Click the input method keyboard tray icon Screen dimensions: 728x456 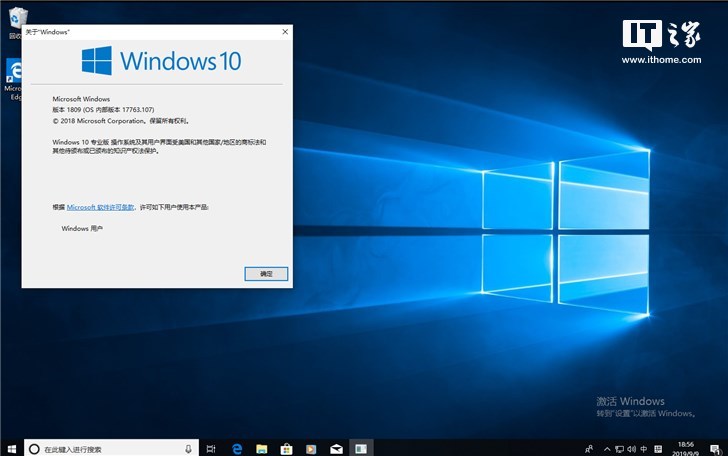[658, 449]
